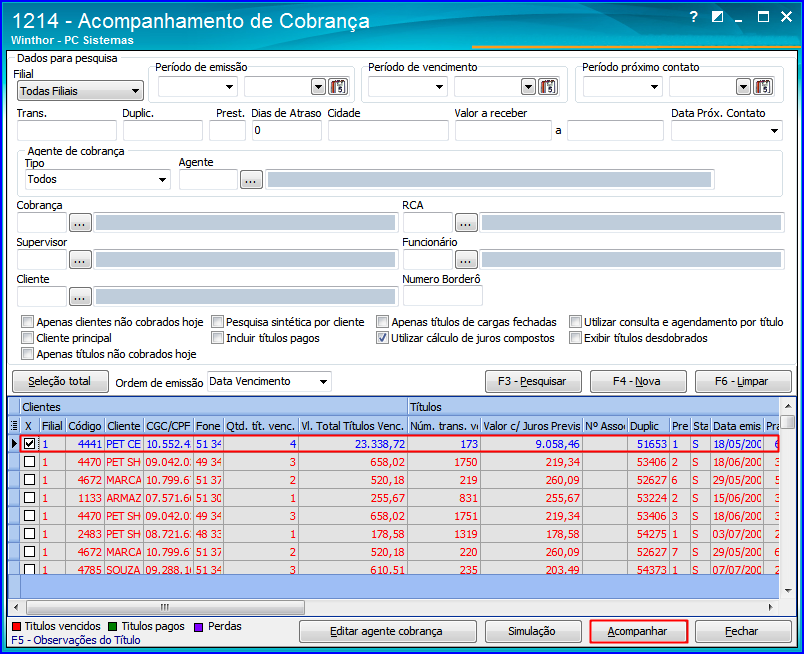This screenshot has width=804, height=654.
Task: Click Trans. input field
Action: [x=66, y=131]
